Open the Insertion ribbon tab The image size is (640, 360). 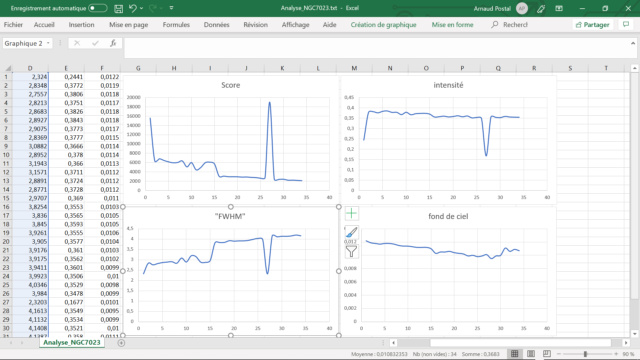[x=81, y=24]
